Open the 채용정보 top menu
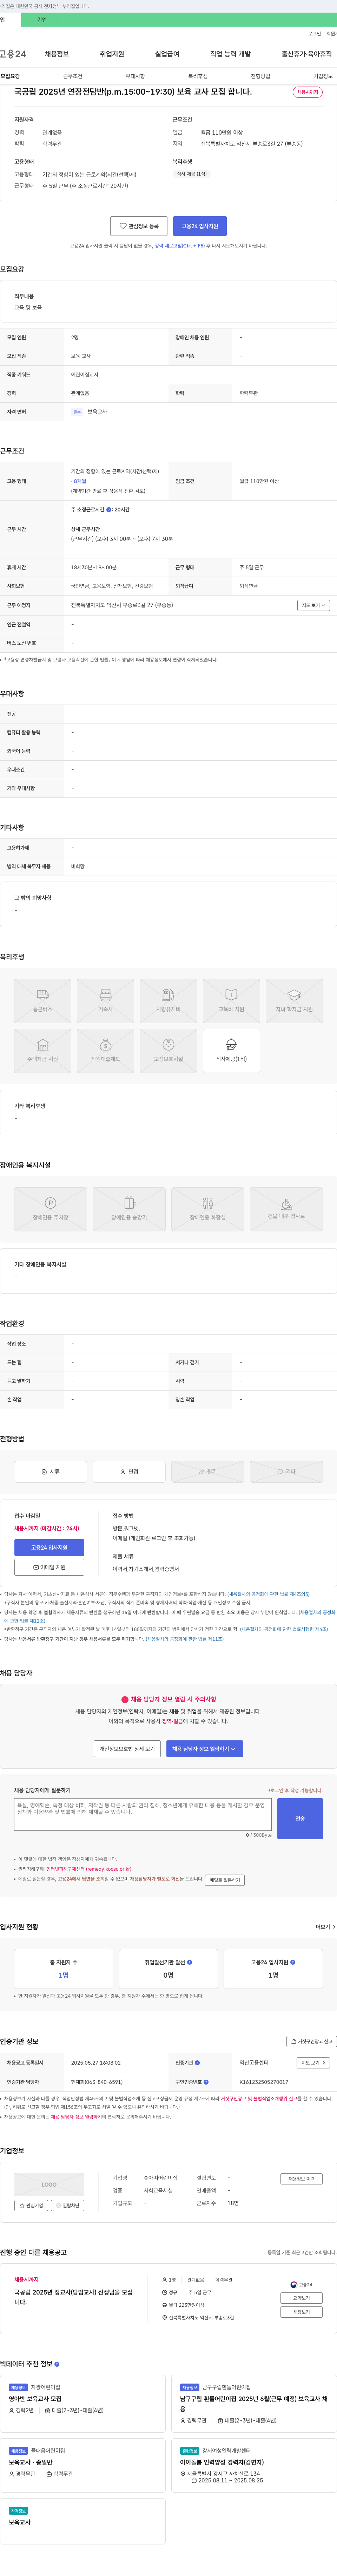Image resolution: width=337 pixels, height=2576 pixels. click(57, 54)
